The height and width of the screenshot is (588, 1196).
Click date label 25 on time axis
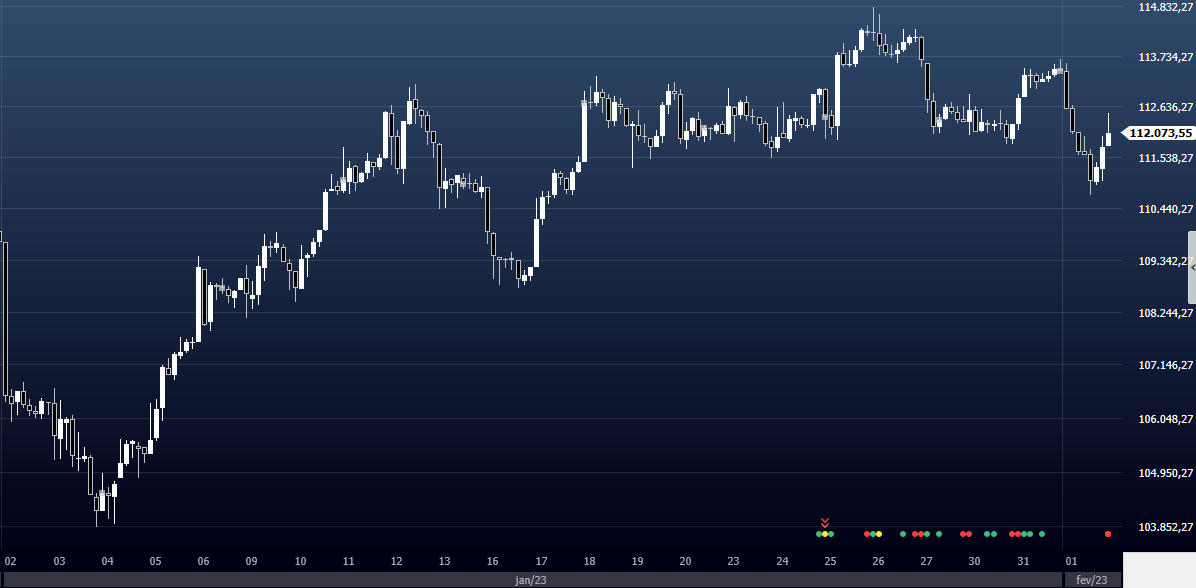point(830,561)
